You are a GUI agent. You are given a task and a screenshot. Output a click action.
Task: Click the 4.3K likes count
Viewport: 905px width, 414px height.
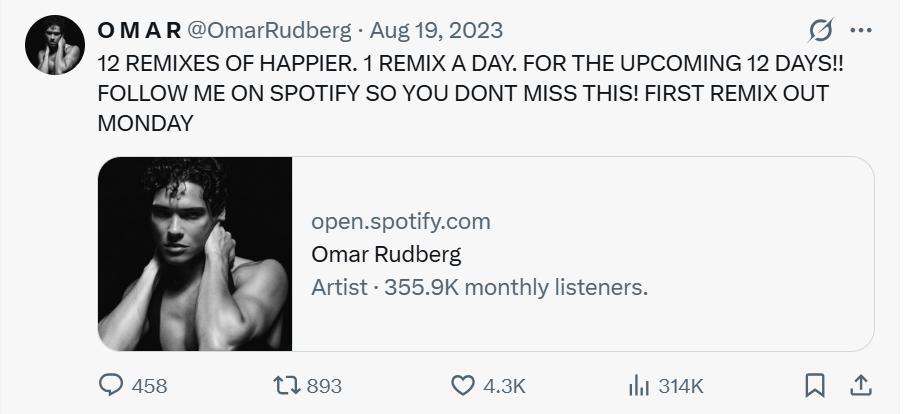[505, 386]
